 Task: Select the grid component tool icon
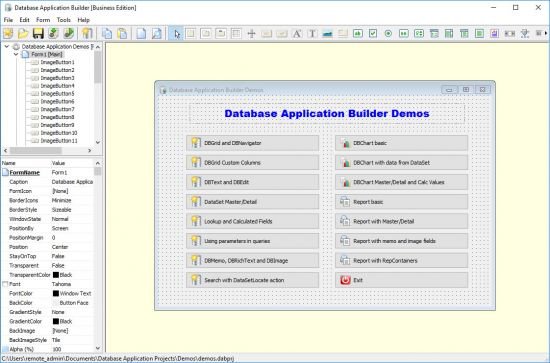[x=236, y=34]
